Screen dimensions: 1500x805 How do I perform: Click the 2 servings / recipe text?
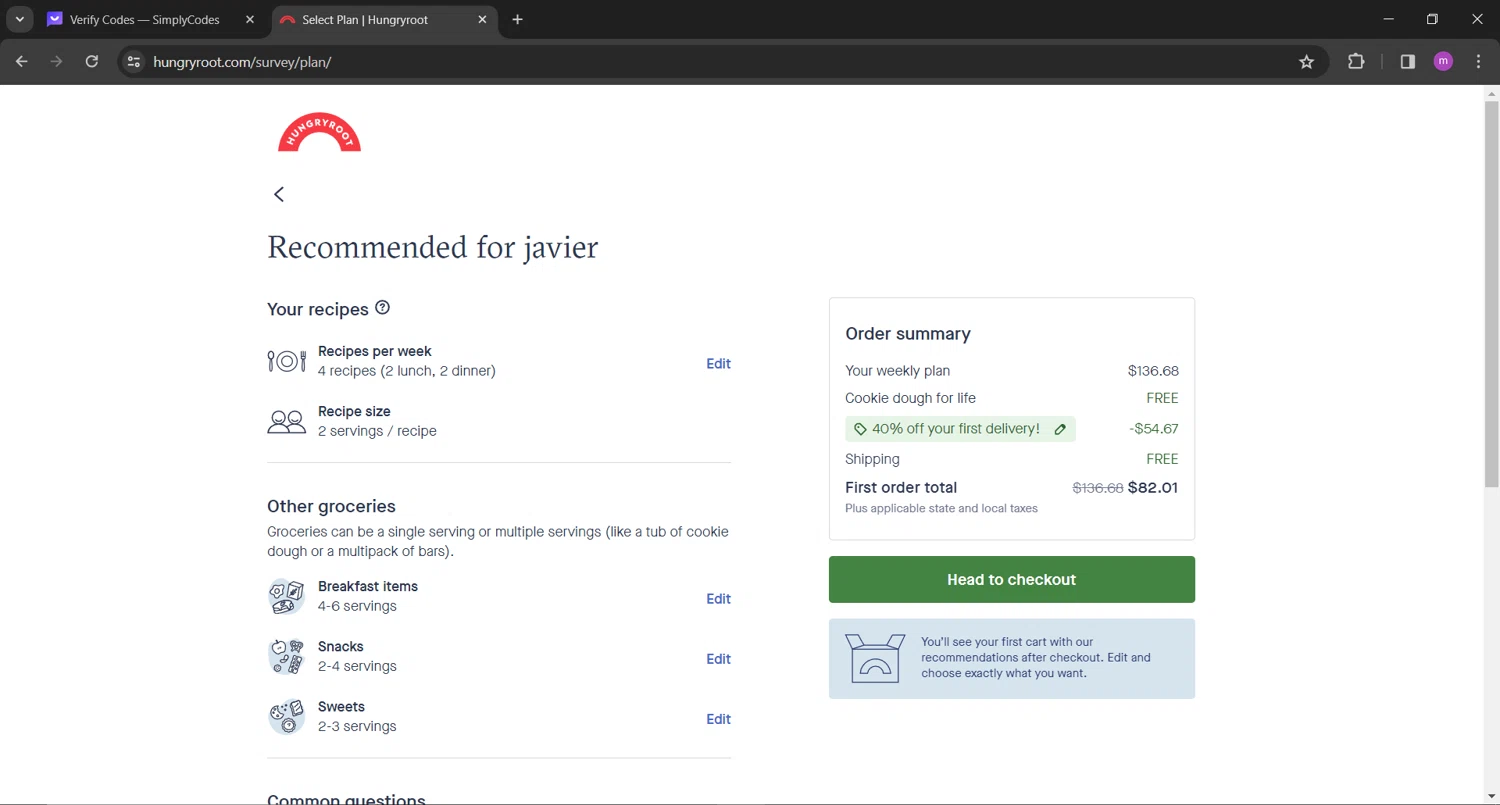(x=377, y=431)
